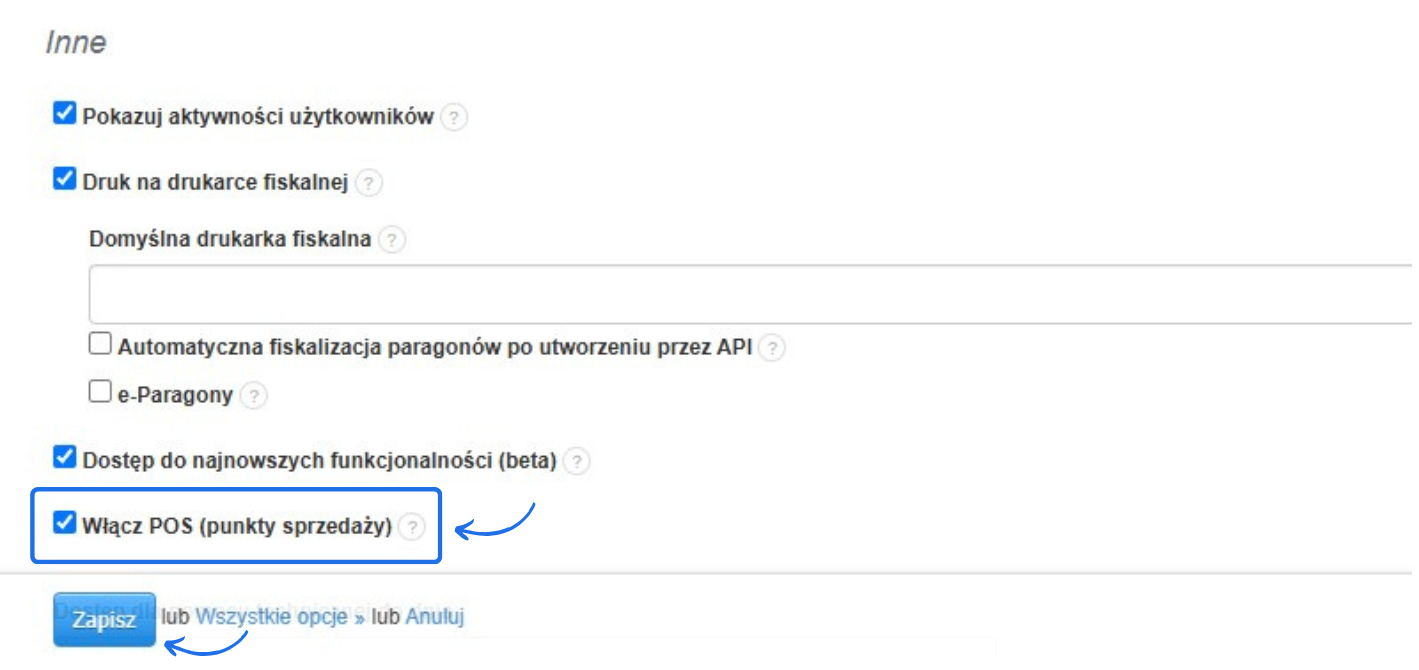Click the Dostęp do najnowszych funkcjonalności label
The width and height of the screenshot is (1419, 670).
pyautogui.click(x=319, y=461)
